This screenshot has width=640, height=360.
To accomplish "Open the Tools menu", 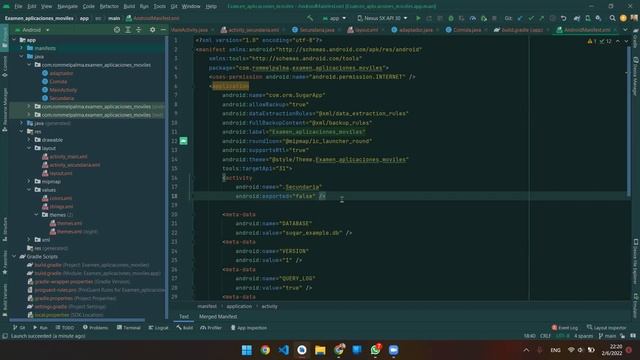I will [x=160, y=7].
